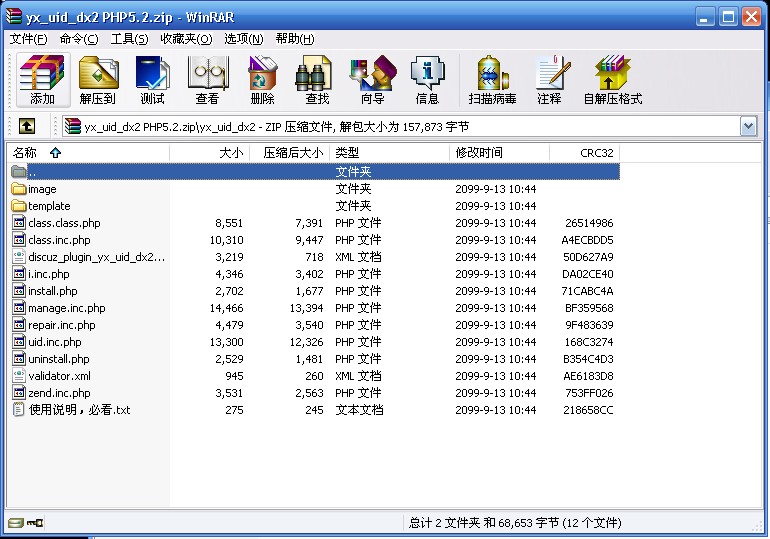770x539 pixels.
Task: Click CRC32 value DA02CE40
Action: point(588,274)
